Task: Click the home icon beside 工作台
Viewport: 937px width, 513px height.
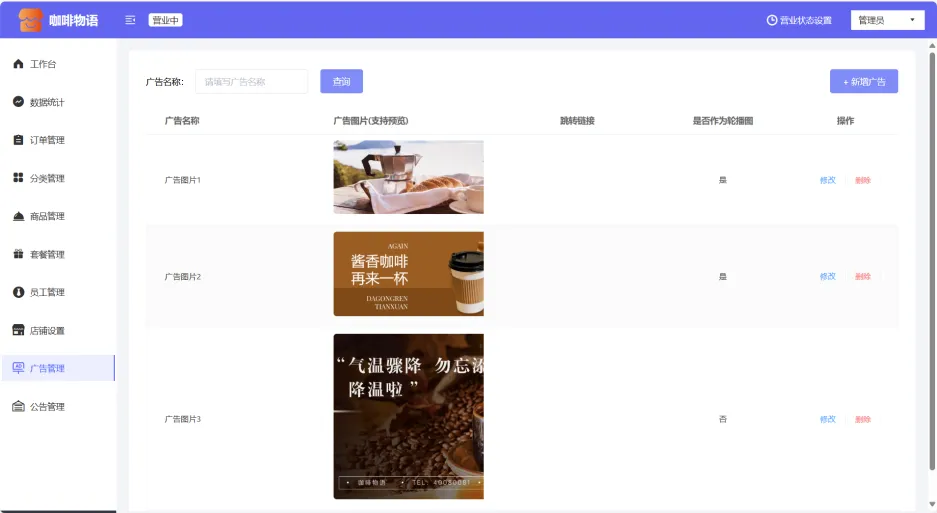Action: click(18, 64)
